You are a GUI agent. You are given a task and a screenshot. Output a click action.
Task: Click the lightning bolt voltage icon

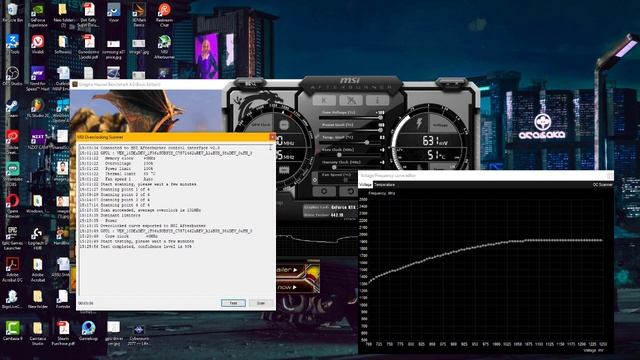[419, 123]
